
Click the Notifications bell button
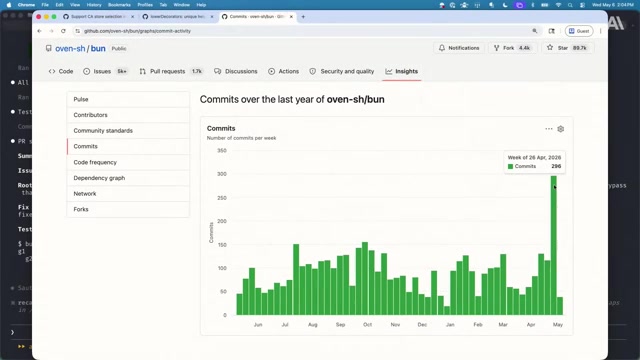(x=459, y=48)
